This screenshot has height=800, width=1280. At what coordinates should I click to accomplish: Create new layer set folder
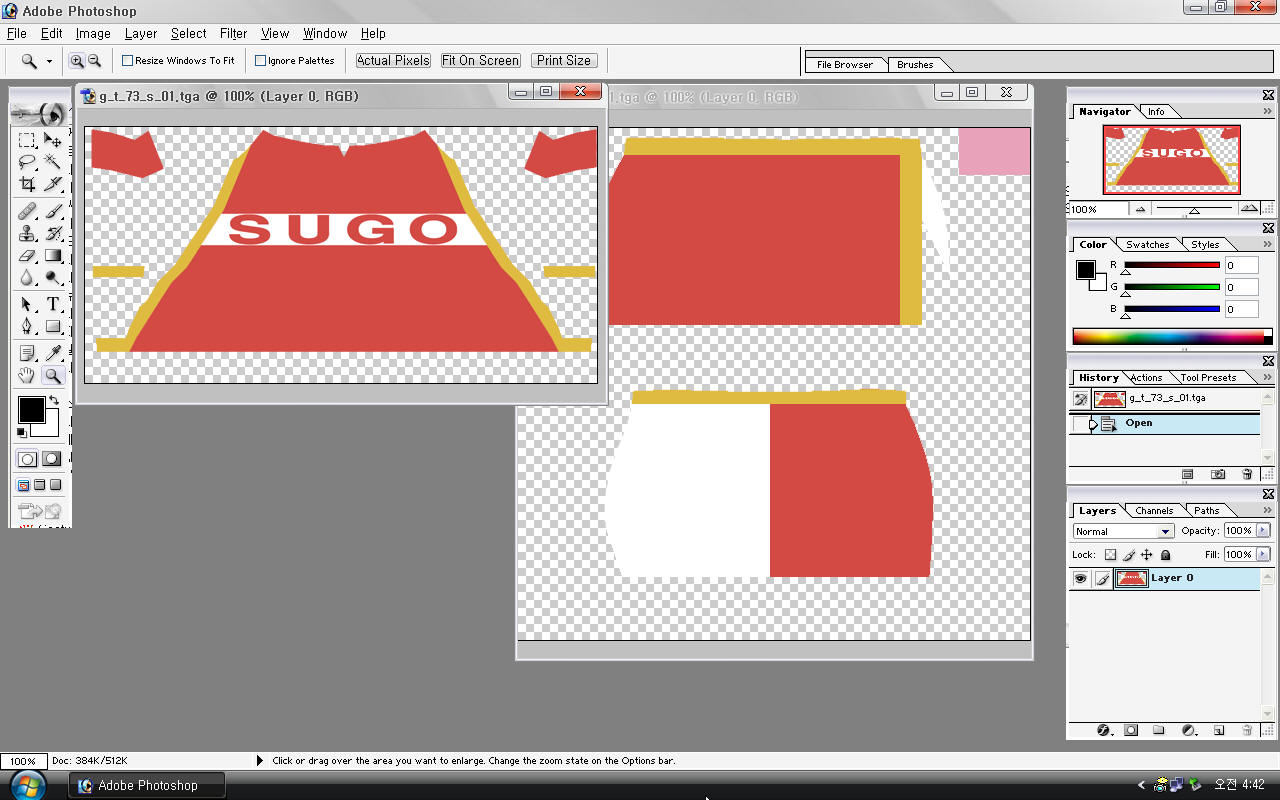coord(1159,730)
